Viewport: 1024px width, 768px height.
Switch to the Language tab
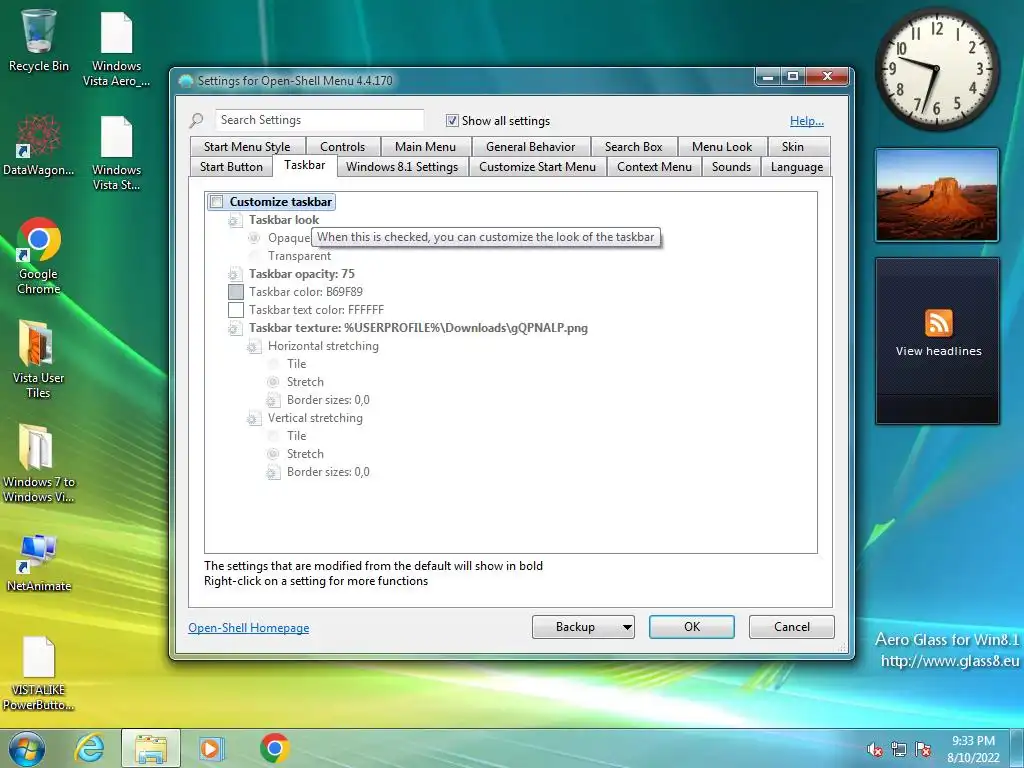click(x=797, y=167)
